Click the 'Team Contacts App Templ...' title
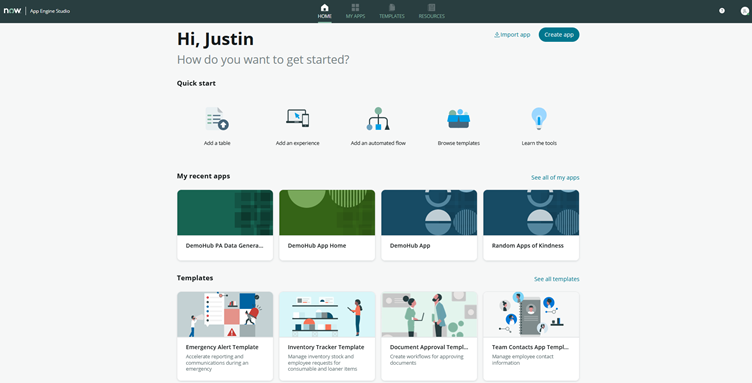The width and height of the screenshot is (752, 383). tap(530, 347)
